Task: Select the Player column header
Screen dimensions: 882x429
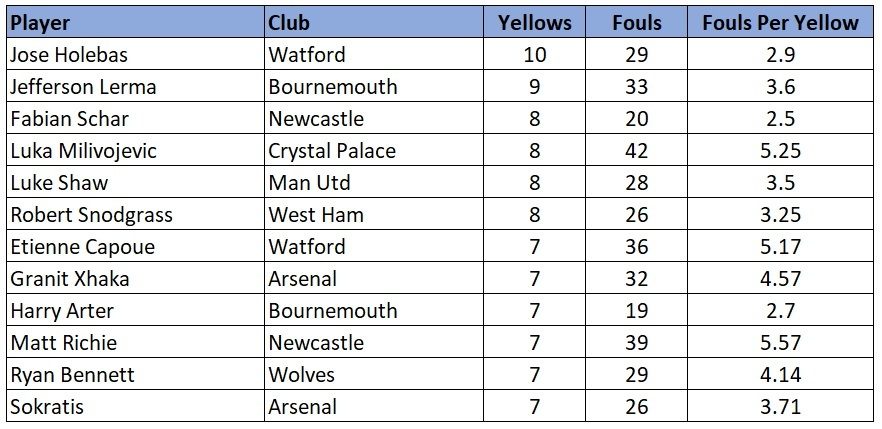Action: 136,22
